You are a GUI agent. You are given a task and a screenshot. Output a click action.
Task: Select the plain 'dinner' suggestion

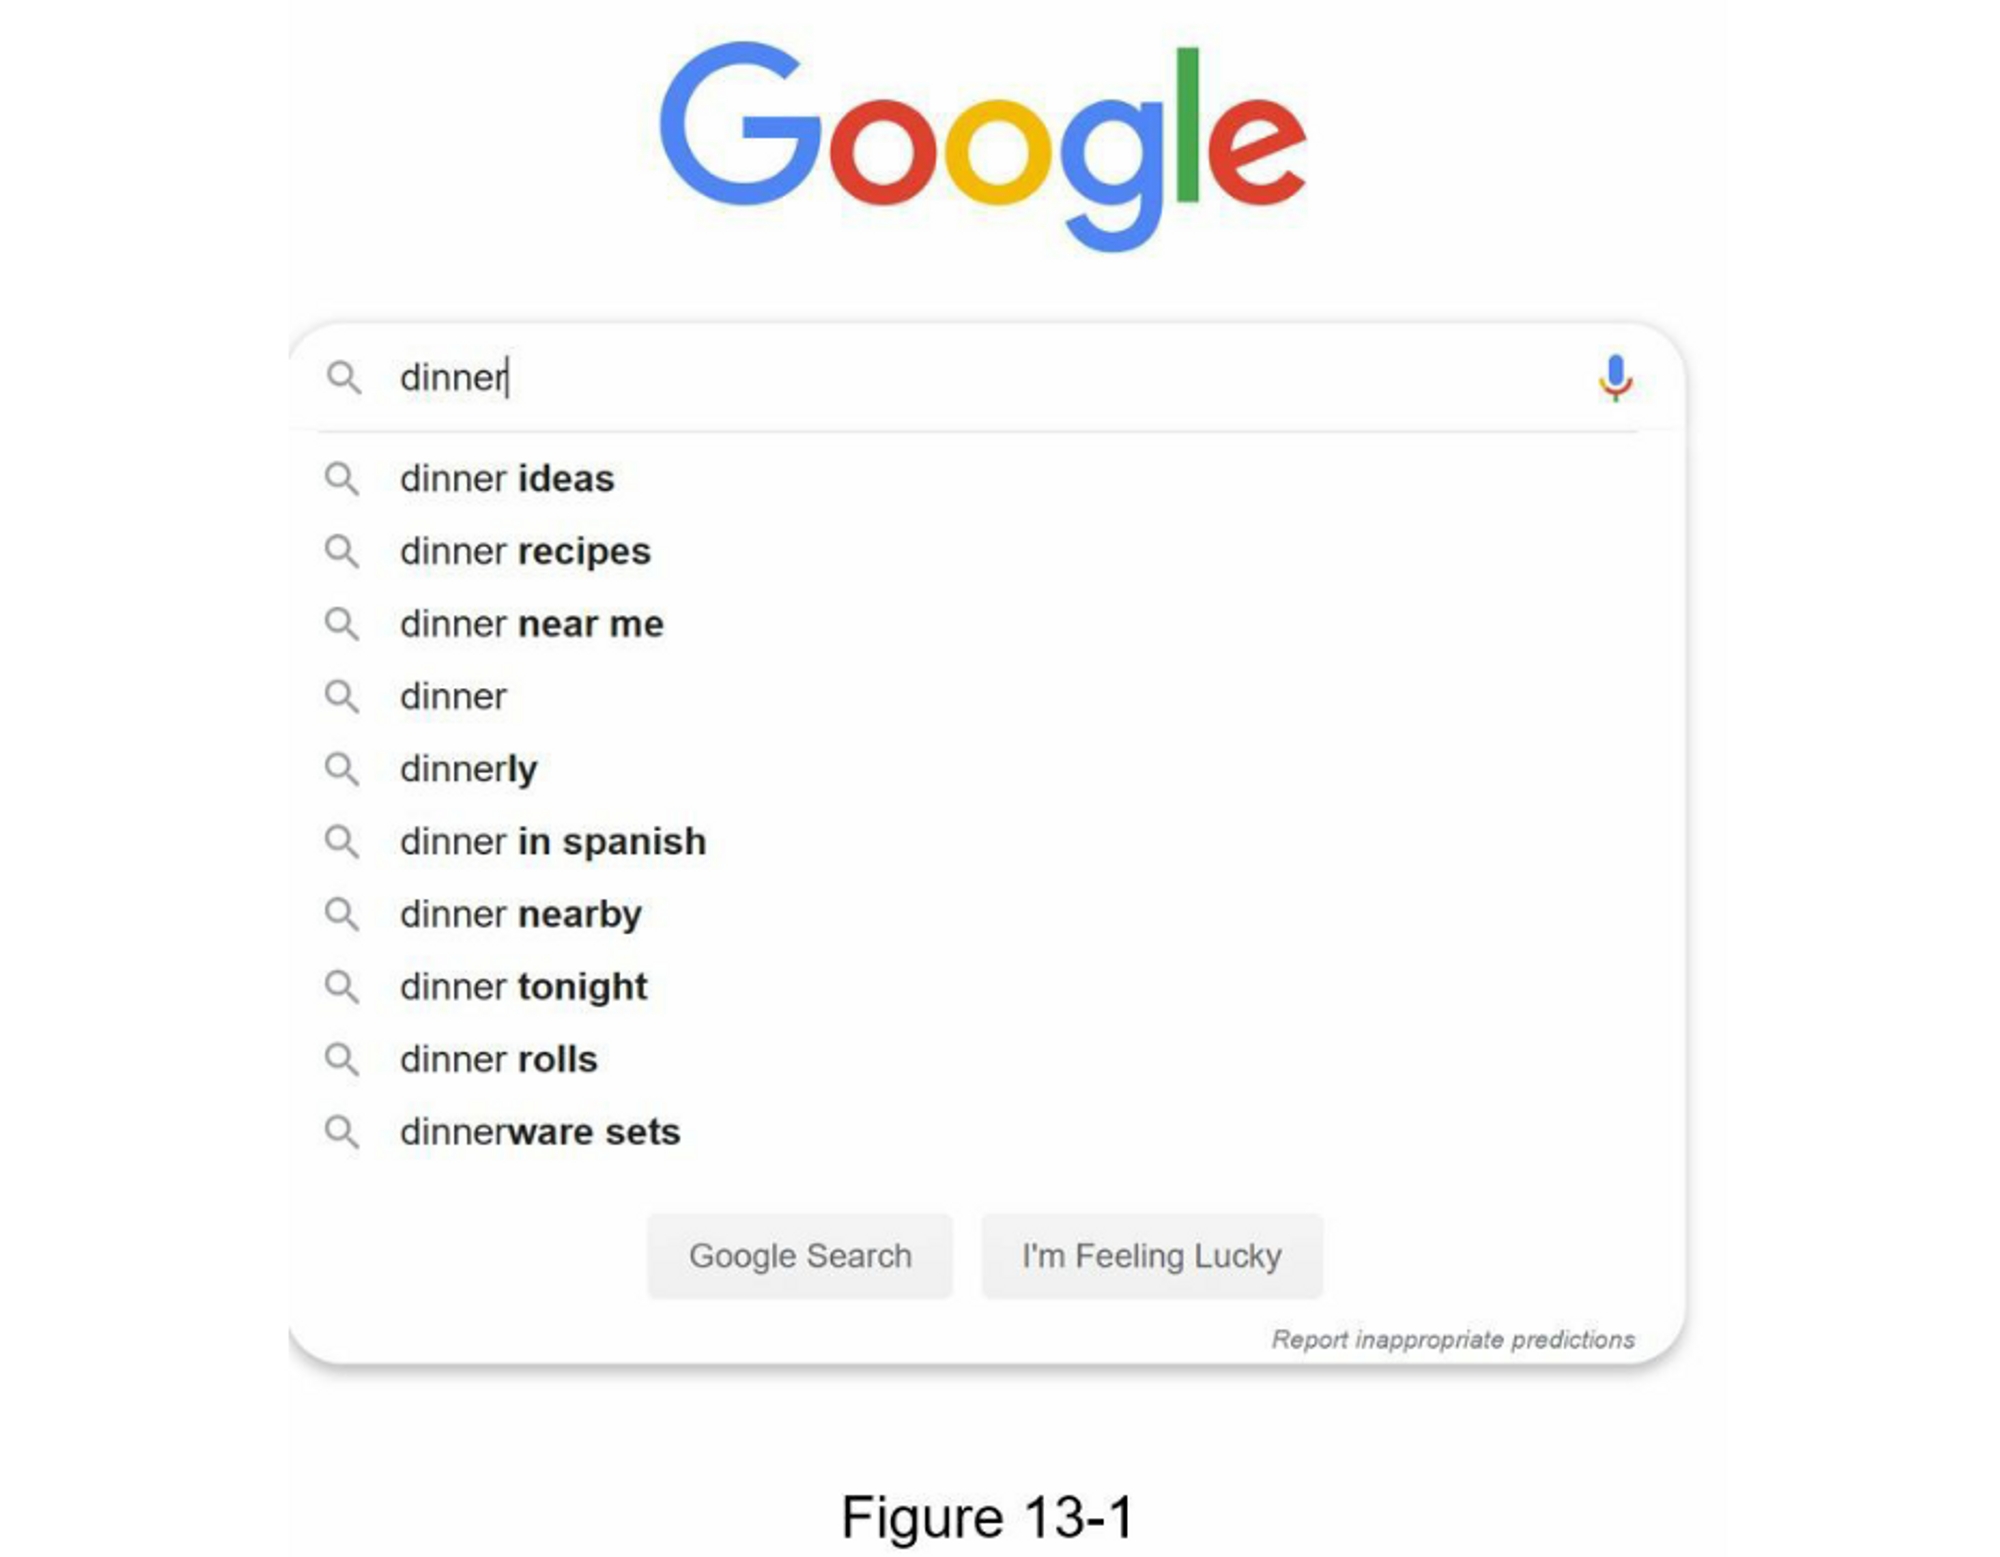tap(453, 697)
